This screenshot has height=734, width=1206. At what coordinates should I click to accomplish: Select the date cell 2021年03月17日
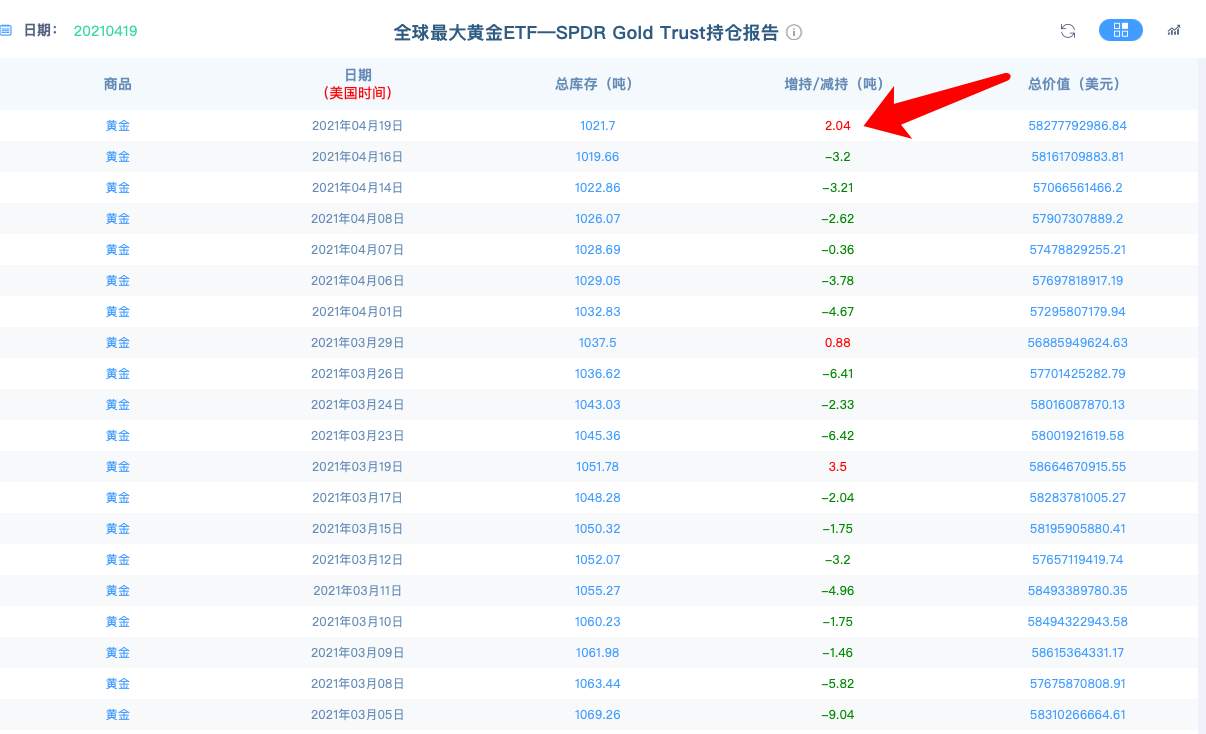tap(358, 498)
